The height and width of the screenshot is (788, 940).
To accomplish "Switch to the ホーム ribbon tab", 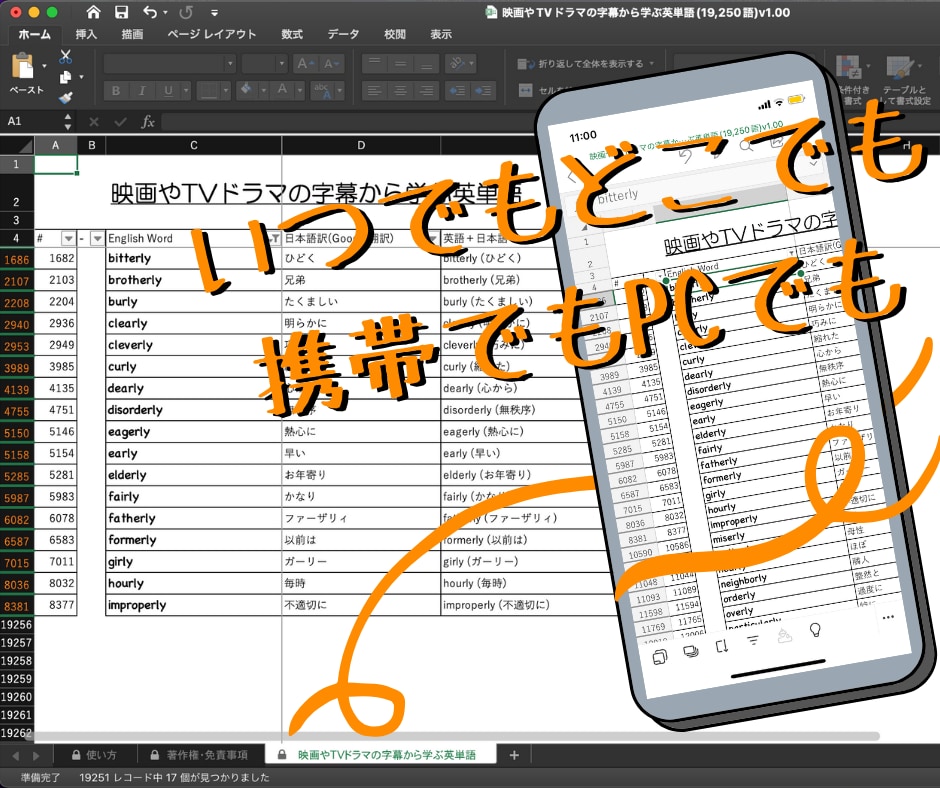I will (34, 34).
